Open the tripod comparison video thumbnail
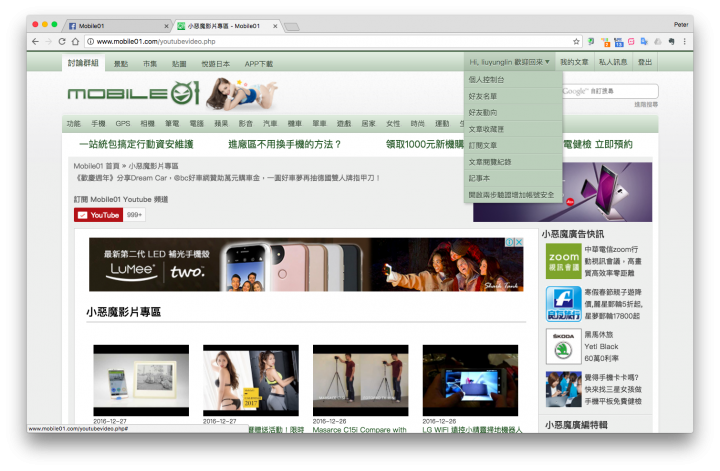Viewport: 720px width, 471px height. [360, 381]
